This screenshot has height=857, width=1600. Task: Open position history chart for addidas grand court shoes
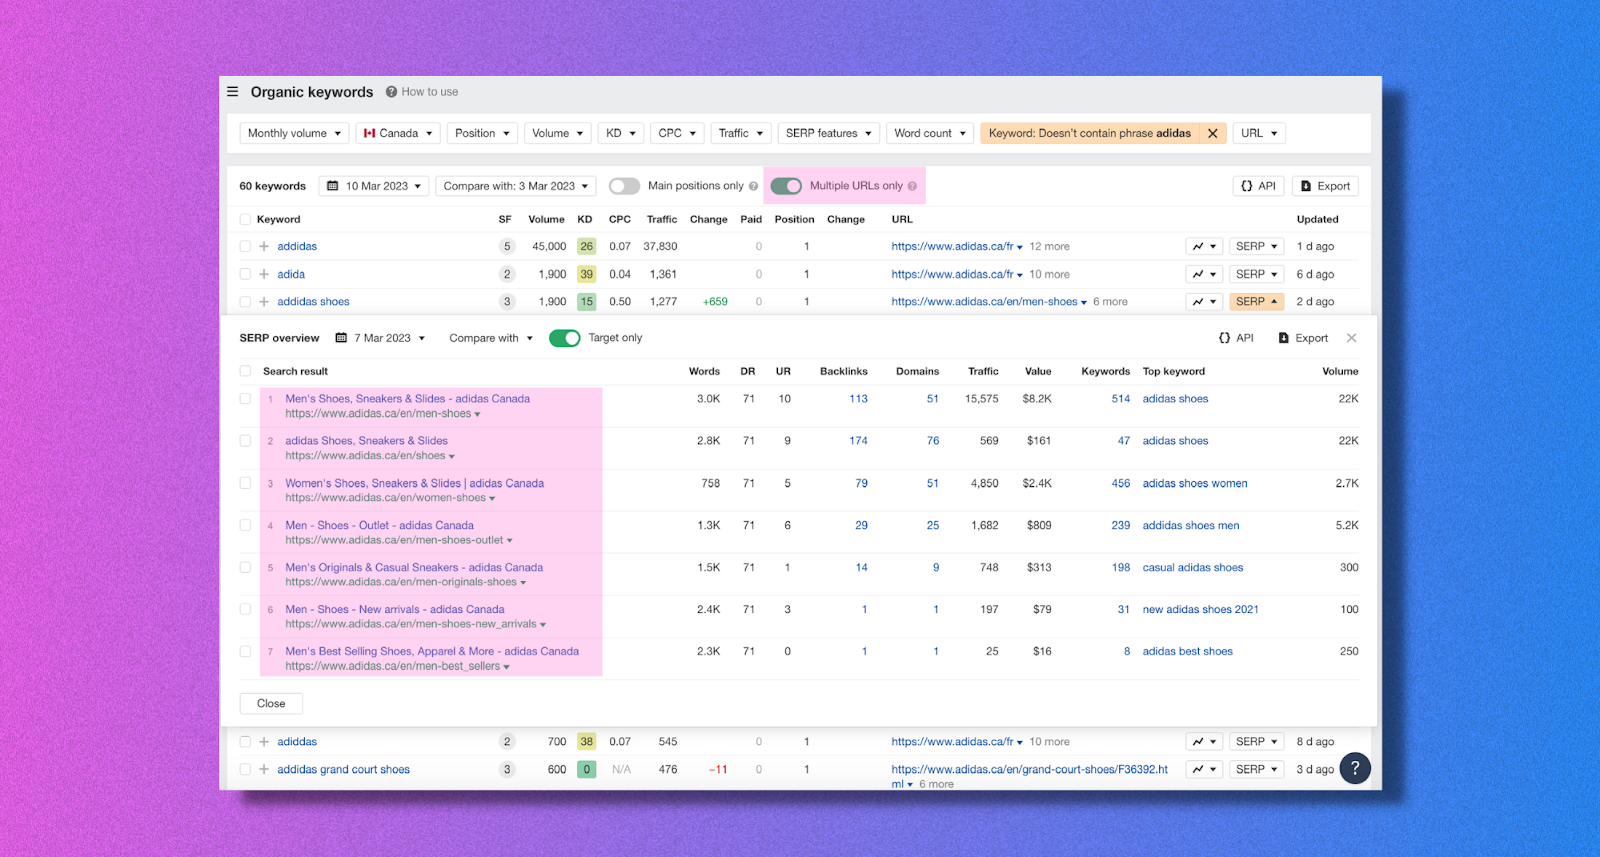pyautogui.click(x=1204, y=770)
